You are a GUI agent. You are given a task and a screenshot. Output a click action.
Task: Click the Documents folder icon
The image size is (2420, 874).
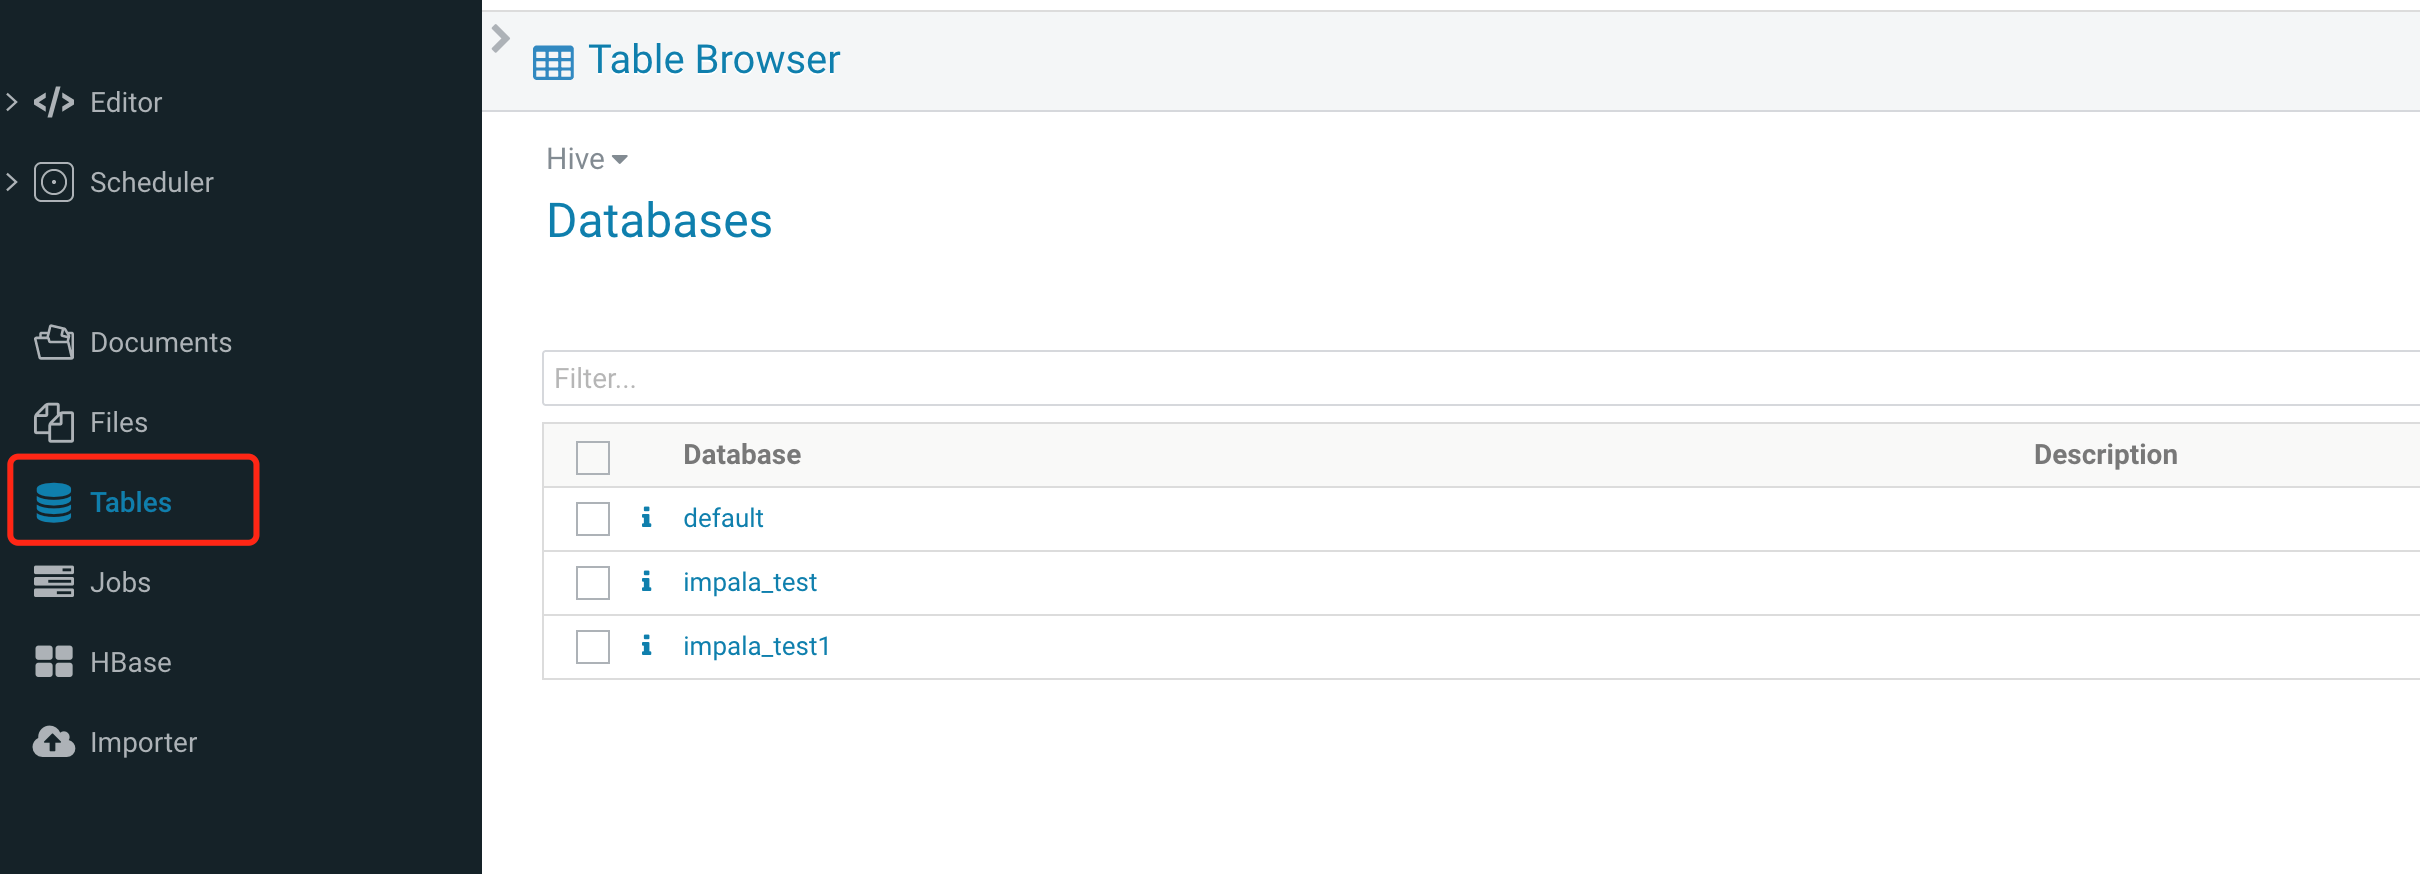tap(54, 342)
